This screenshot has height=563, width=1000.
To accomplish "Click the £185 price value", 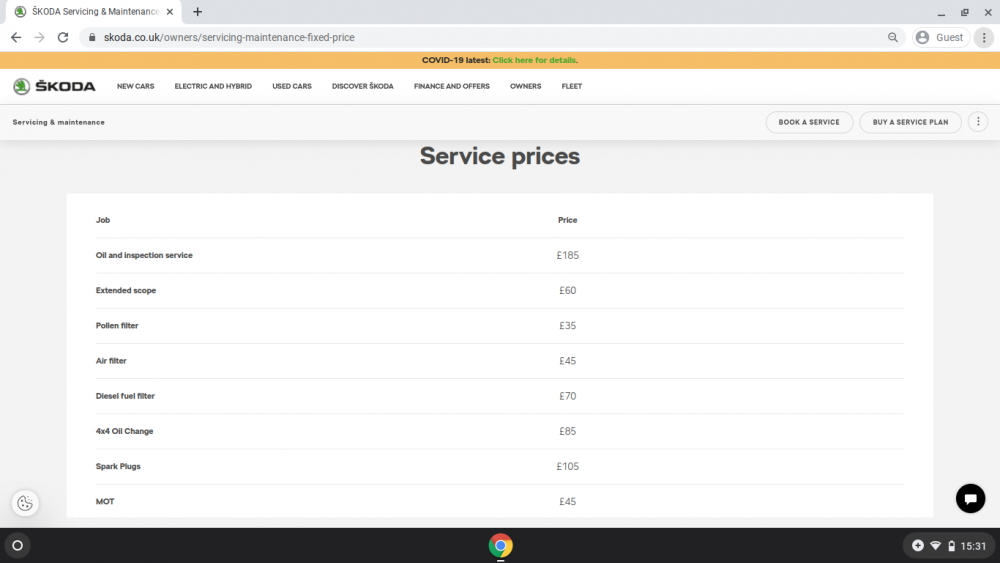I will tap(568, 255).
